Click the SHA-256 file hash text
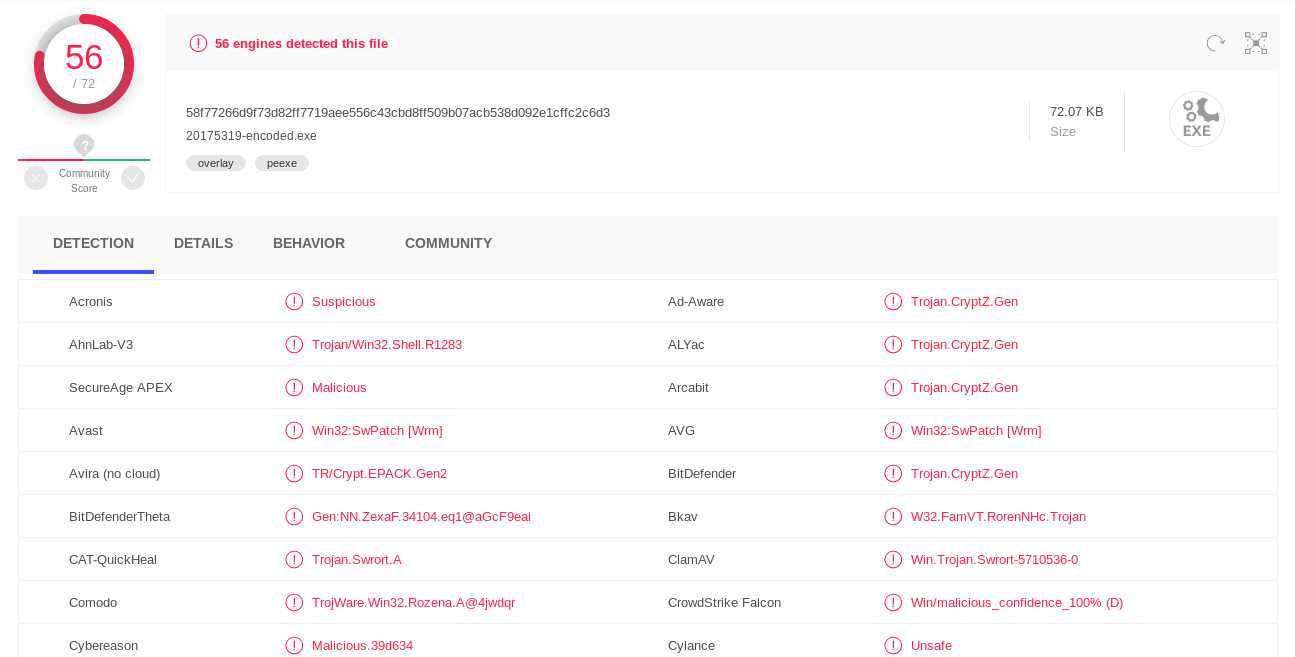Viewport: 1295px width, 657px height. [x=398, y=112]
